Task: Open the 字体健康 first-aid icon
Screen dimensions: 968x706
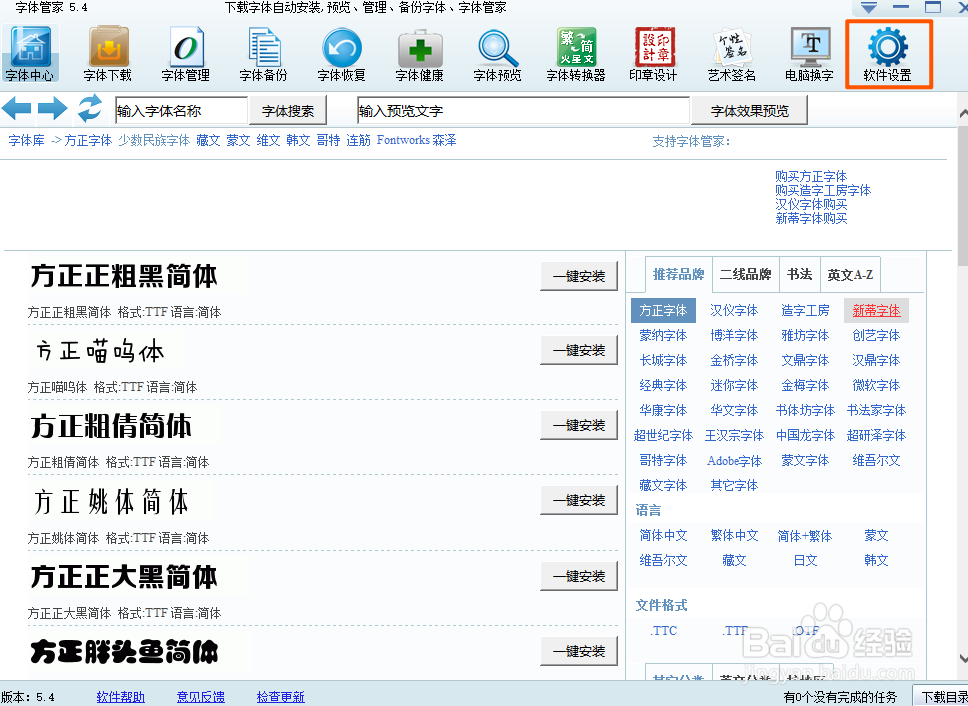Action: (x=420, y=54)
